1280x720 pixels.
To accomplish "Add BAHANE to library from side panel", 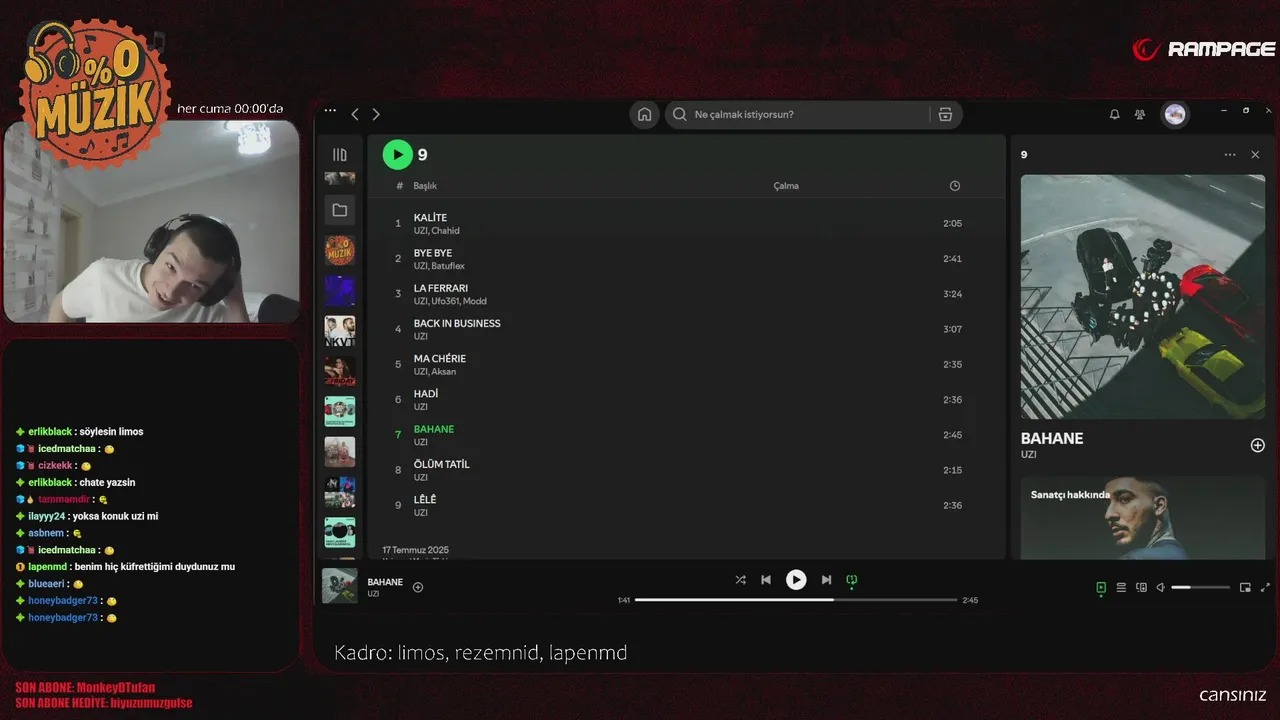I will pyautogui.click(x=1258, y=445).
